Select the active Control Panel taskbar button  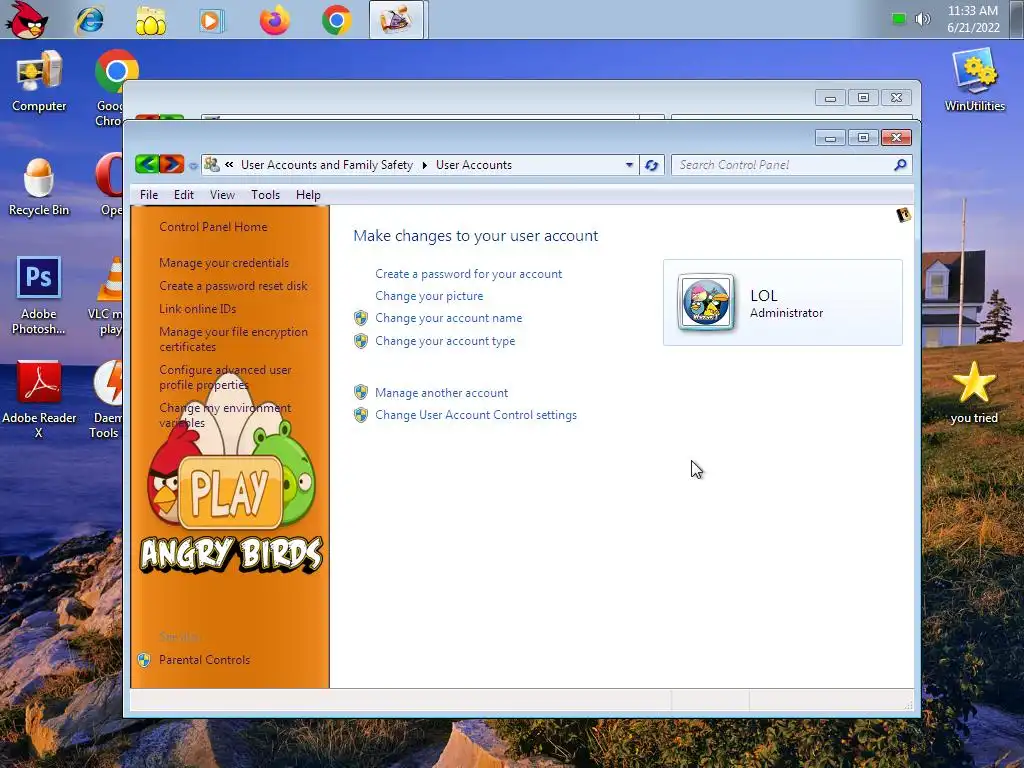[x=396, y=20]
